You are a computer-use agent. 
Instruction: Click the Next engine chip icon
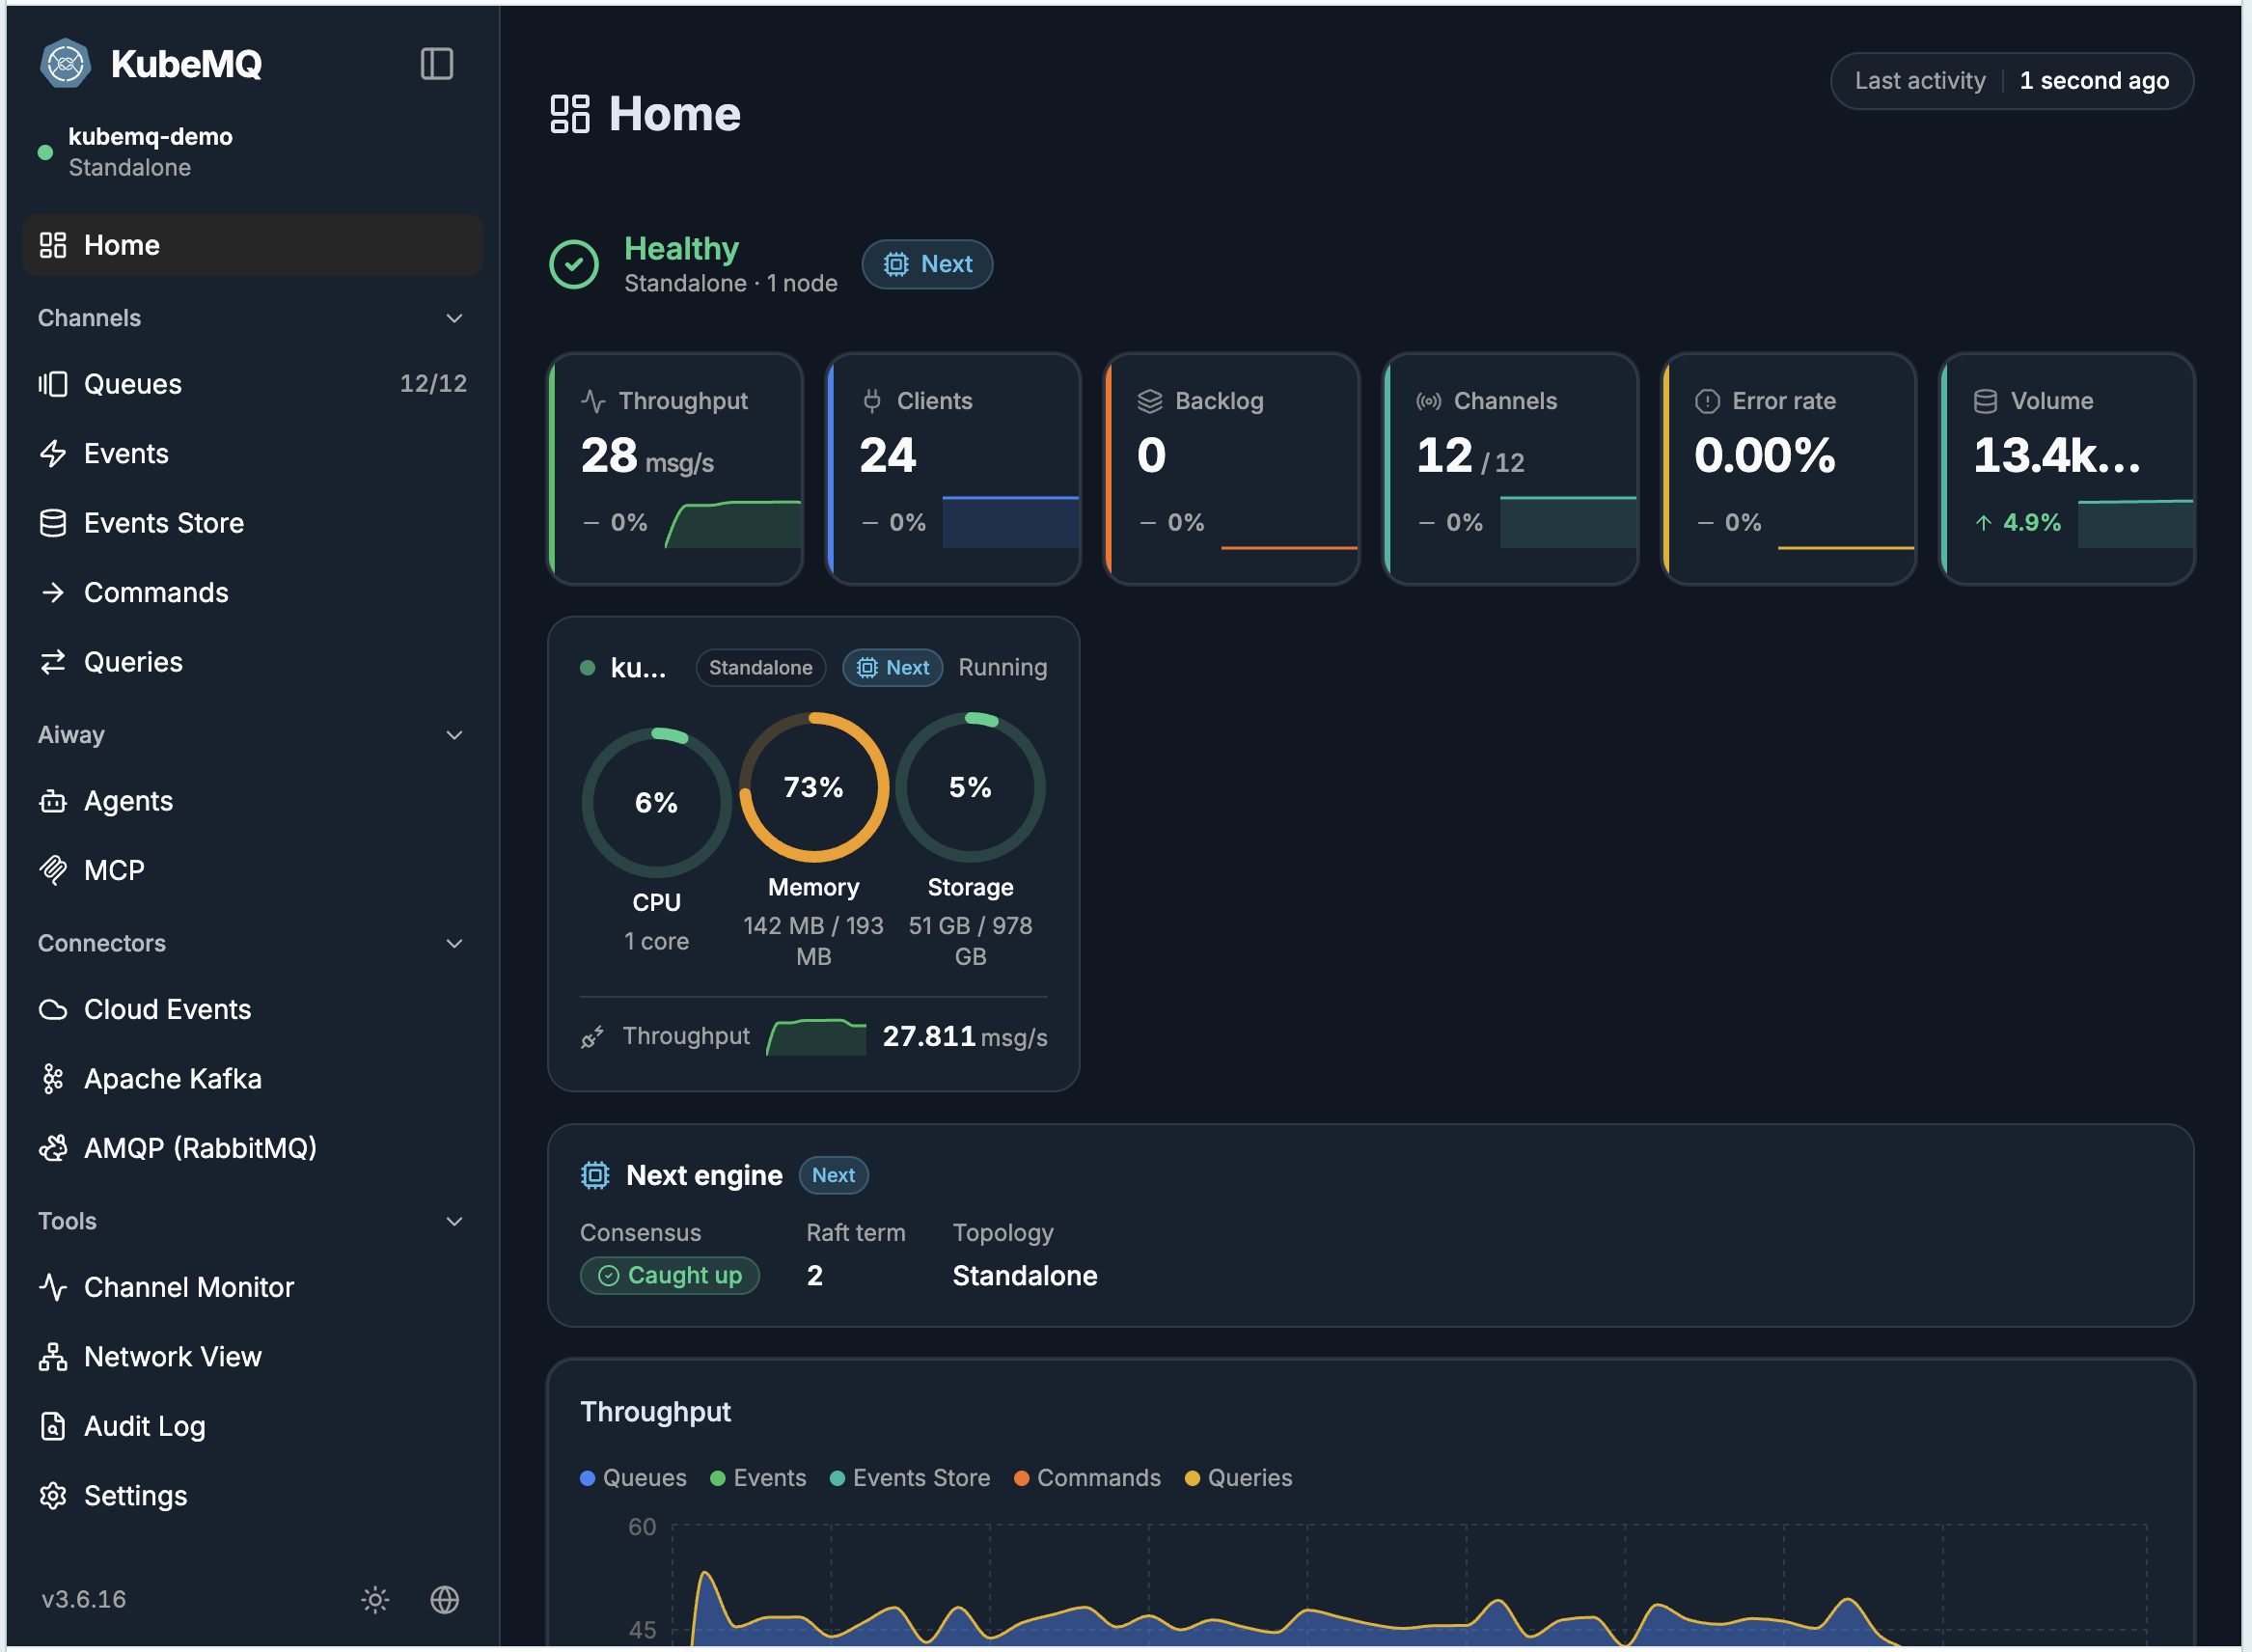click(595, 1176)
